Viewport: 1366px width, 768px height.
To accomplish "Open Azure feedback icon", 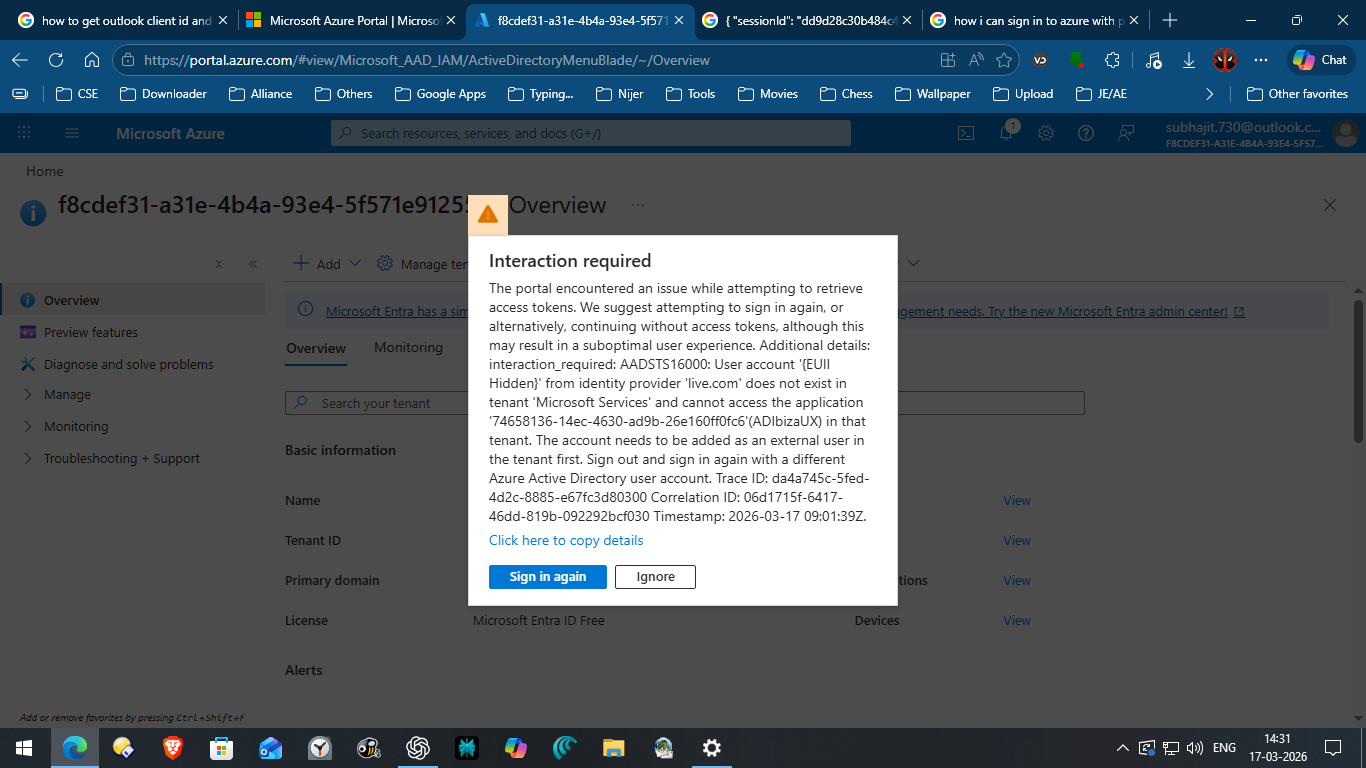I will tap(1126, 133).
